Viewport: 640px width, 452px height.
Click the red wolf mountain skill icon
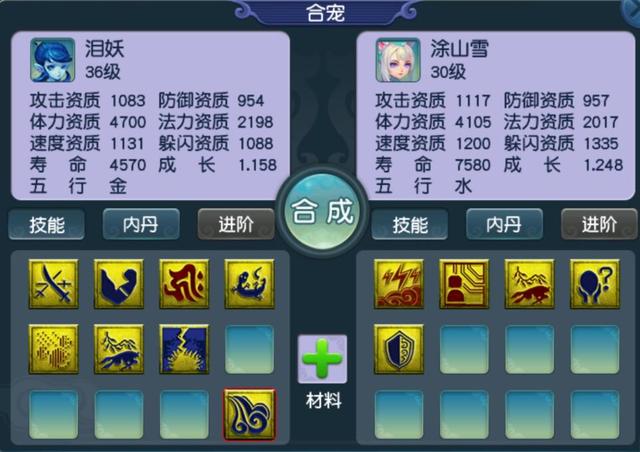point(529,284)
